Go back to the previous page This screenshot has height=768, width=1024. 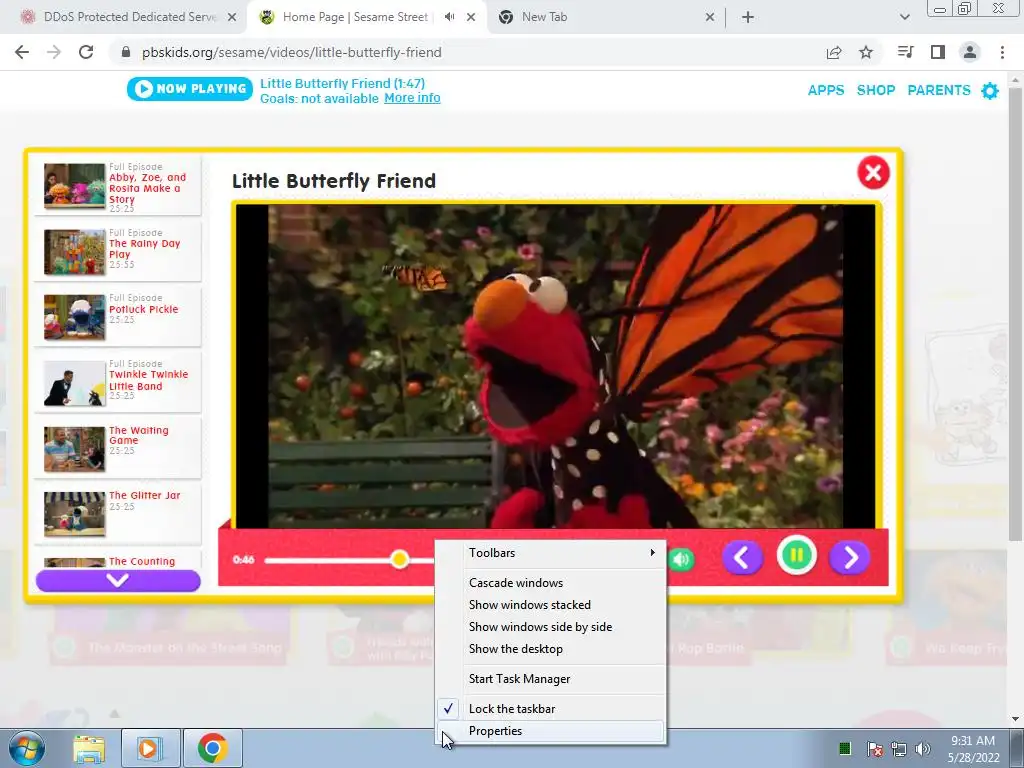[x=22, y=52]
